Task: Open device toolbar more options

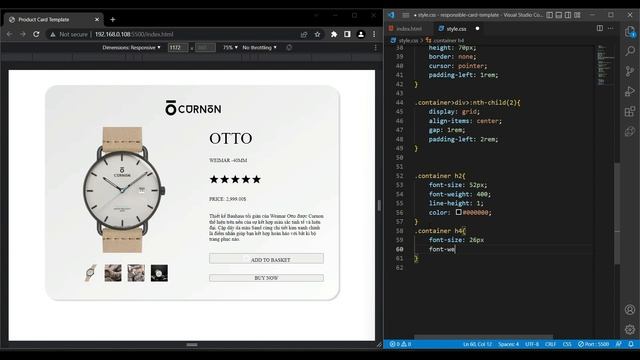Action: [x=376, y=47]
